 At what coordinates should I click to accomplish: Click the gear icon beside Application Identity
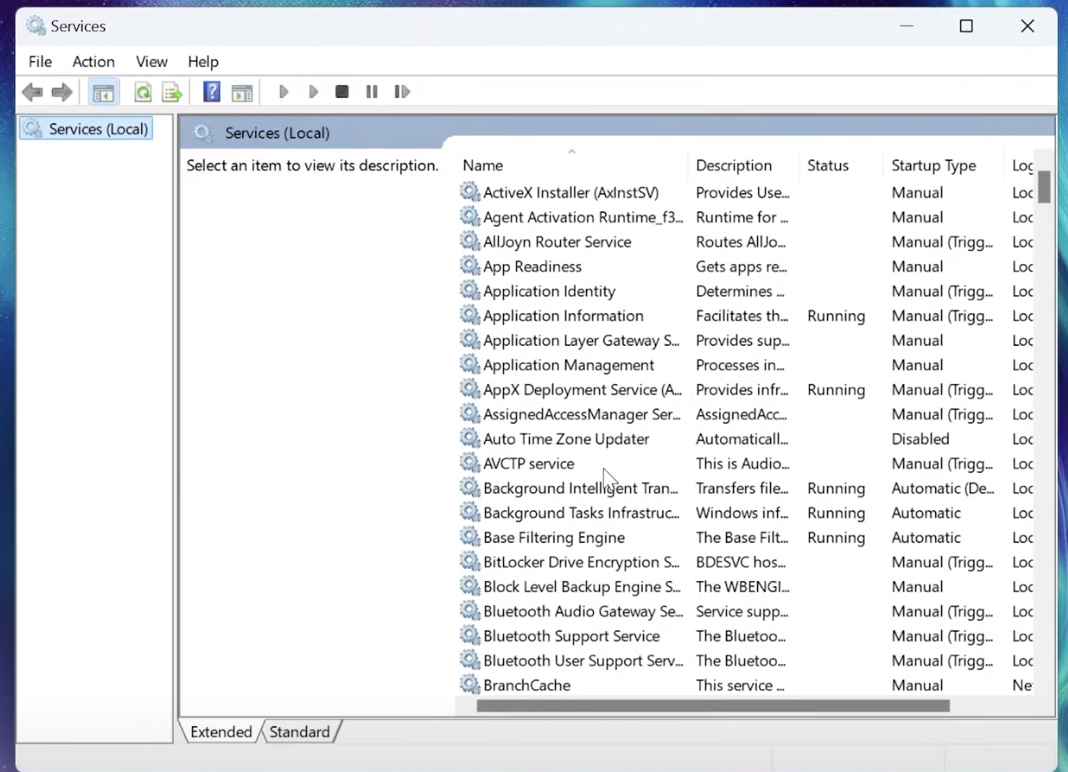(x=469, y=290)
